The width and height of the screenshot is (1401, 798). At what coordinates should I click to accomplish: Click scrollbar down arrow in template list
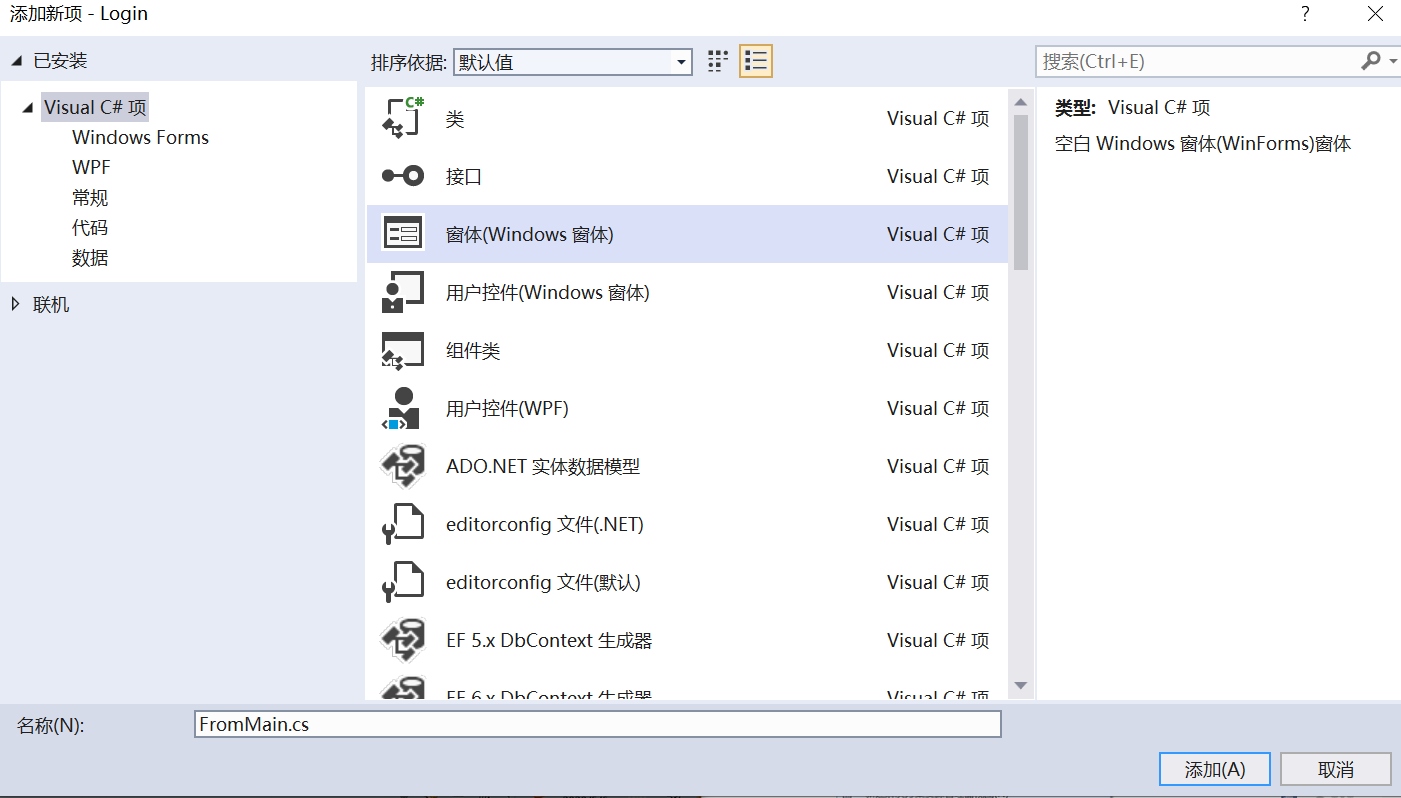1020,685
